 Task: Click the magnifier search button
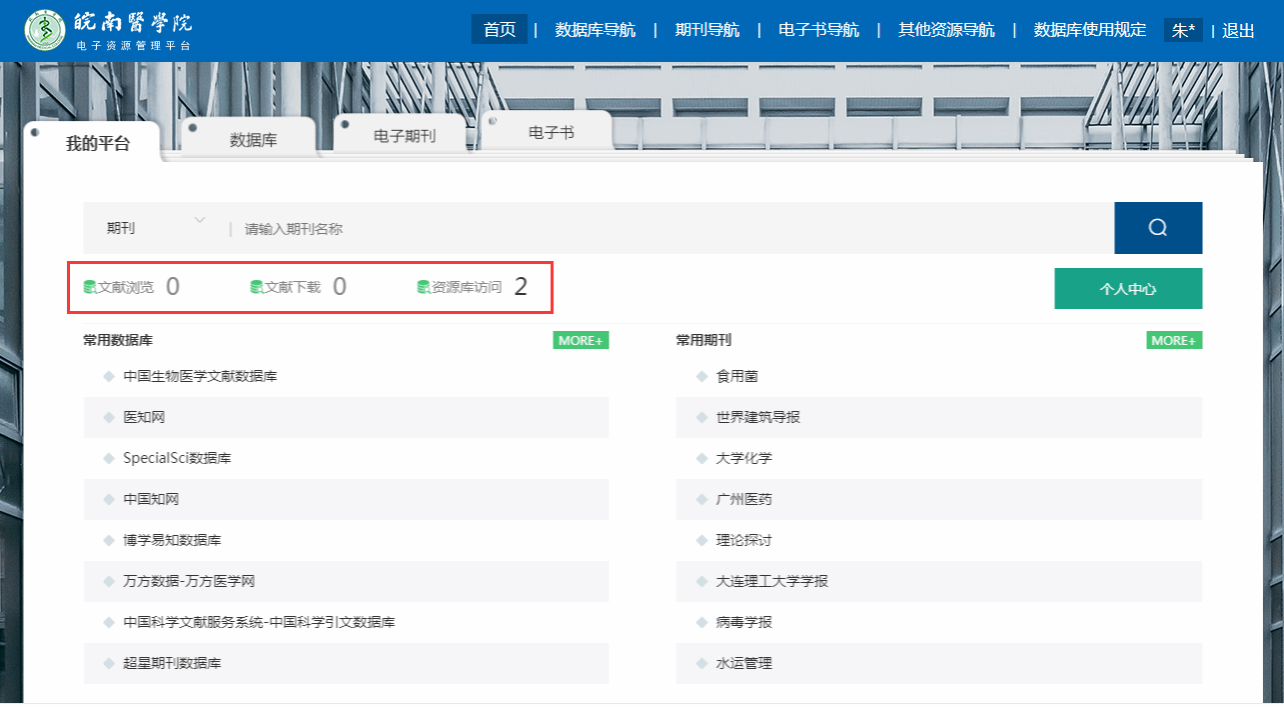point(1158,228)
